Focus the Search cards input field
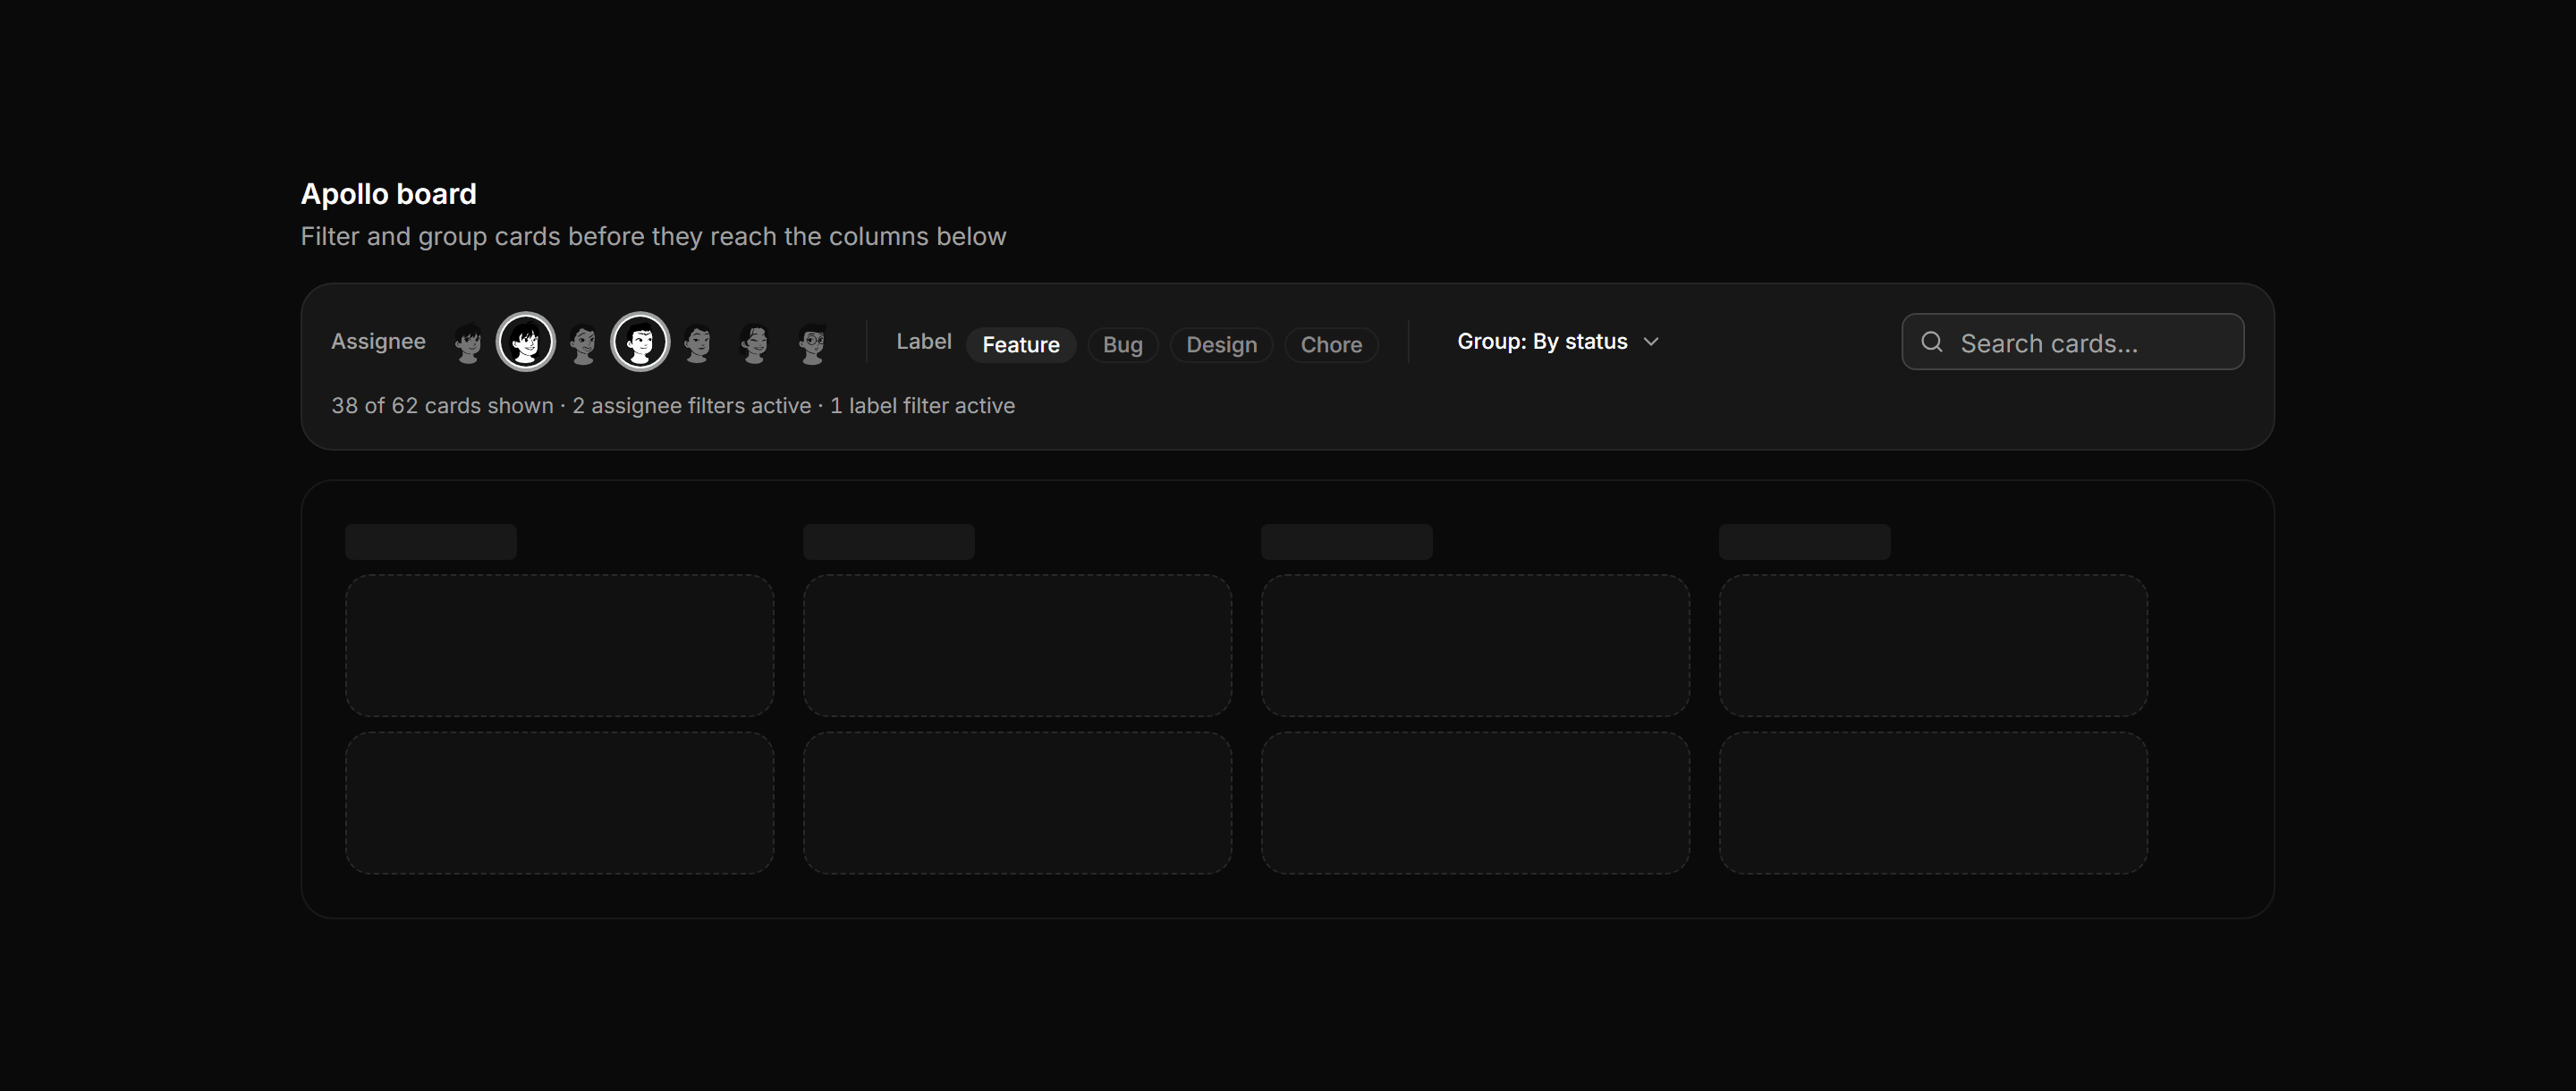This screenshot has width=2576, height=1091. [x=2072, y=342]
